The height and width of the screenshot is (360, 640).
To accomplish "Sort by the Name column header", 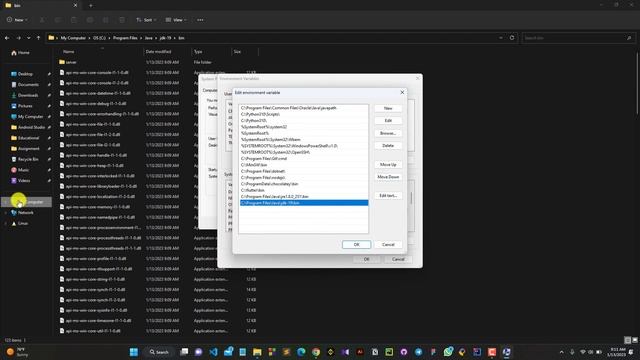I will click(x=69, y=52).
